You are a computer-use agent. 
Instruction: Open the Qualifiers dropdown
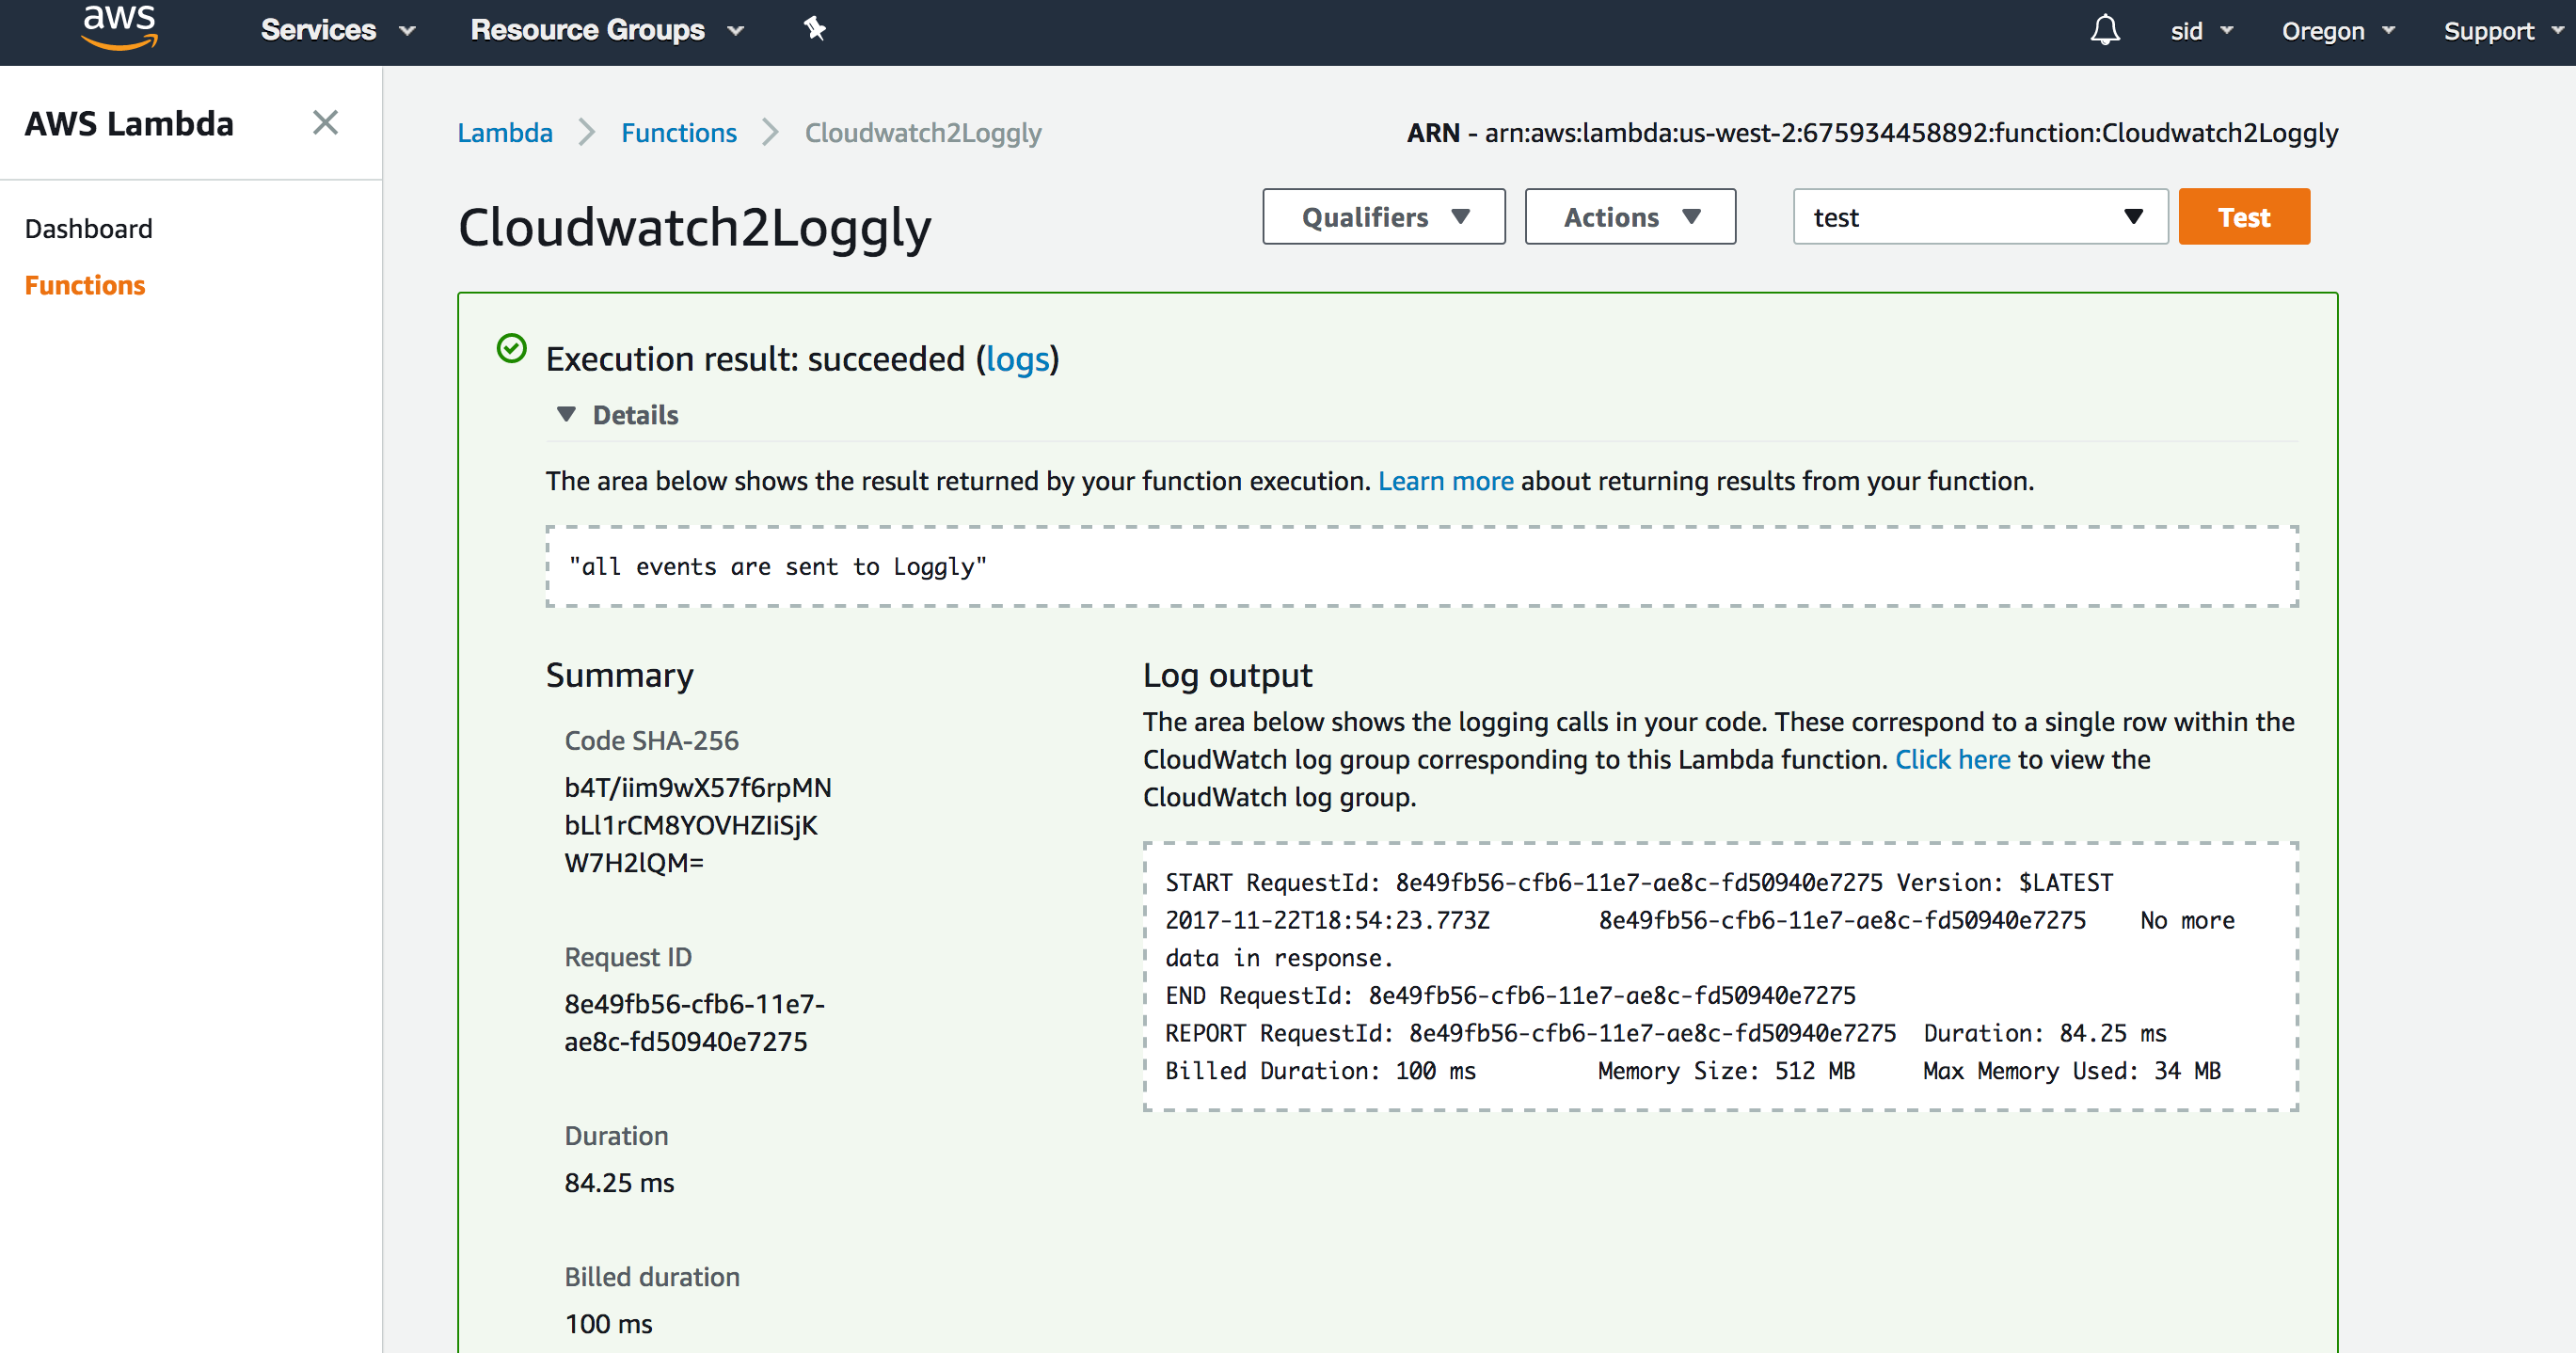tap(1383, 217)
